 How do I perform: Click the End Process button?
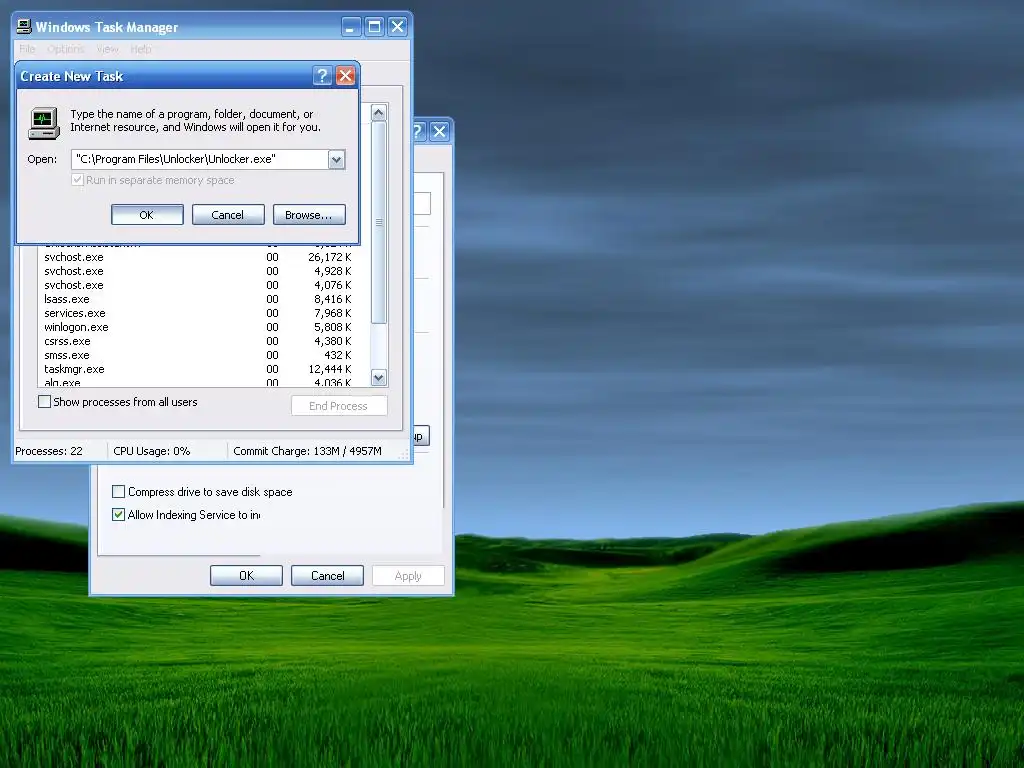339,406
